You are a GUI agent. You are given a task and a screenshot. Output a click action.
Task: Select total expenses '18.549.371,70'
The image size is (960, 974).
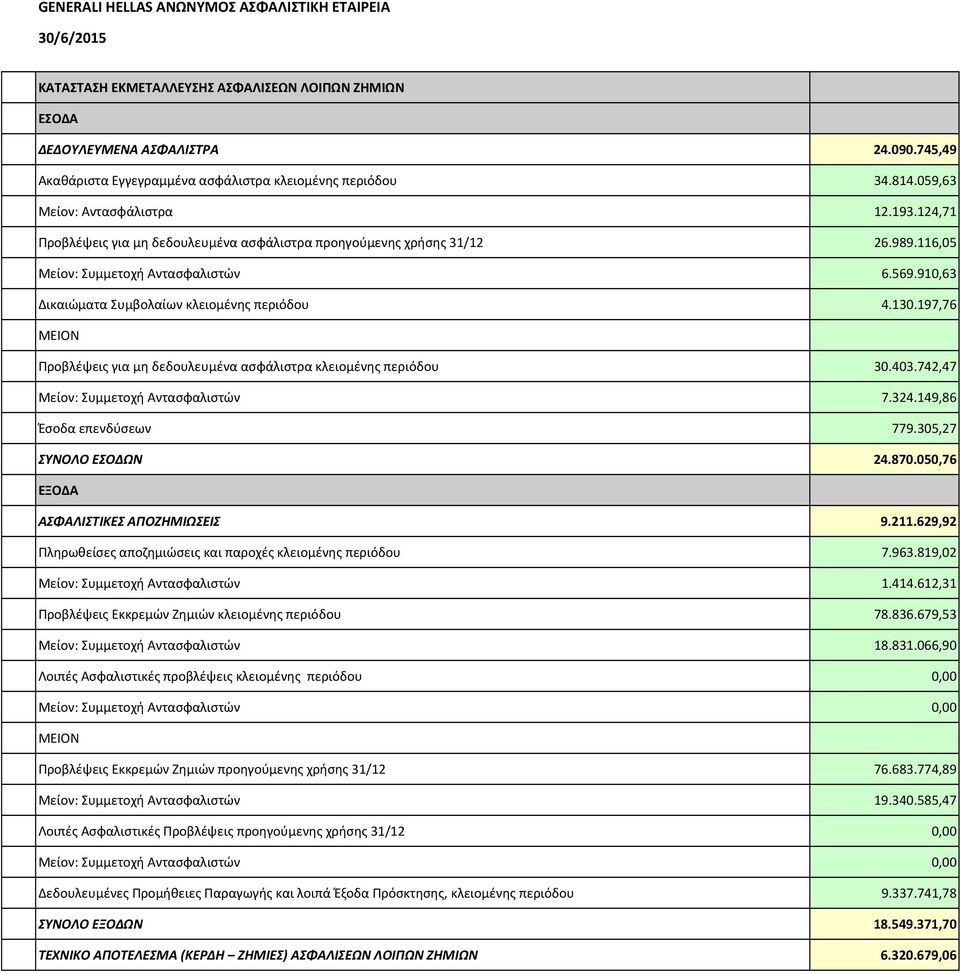pyautogui.click(x=915, y=924)
